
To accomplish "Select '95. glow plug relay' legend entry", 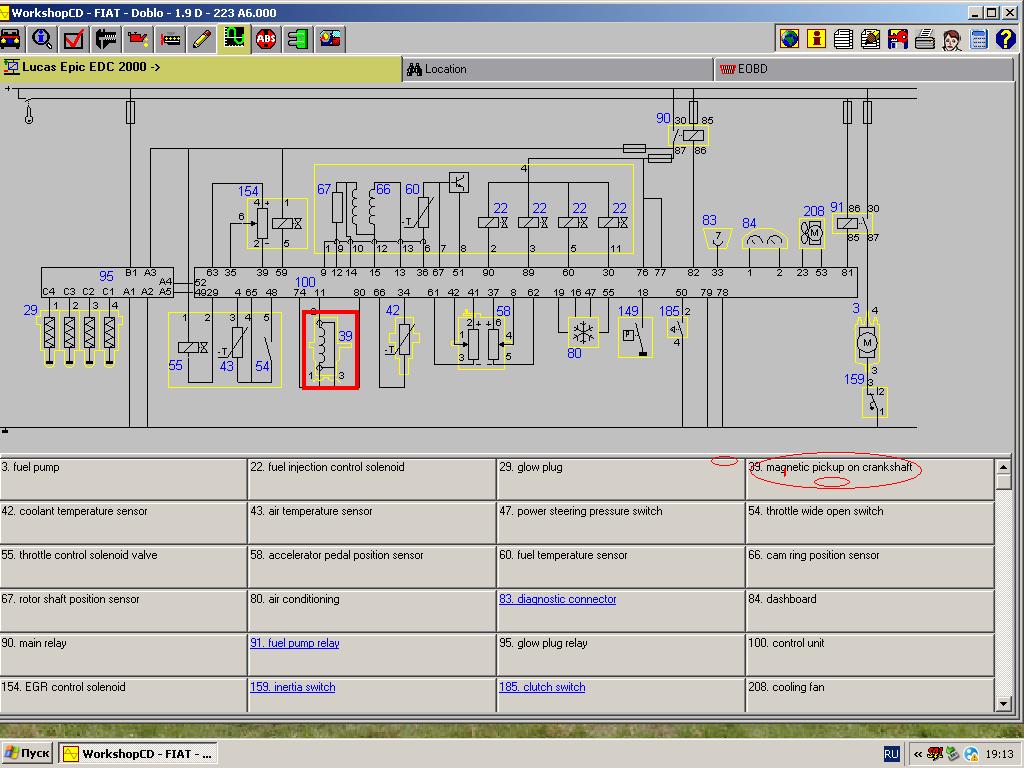I will [x=621, y=654].
